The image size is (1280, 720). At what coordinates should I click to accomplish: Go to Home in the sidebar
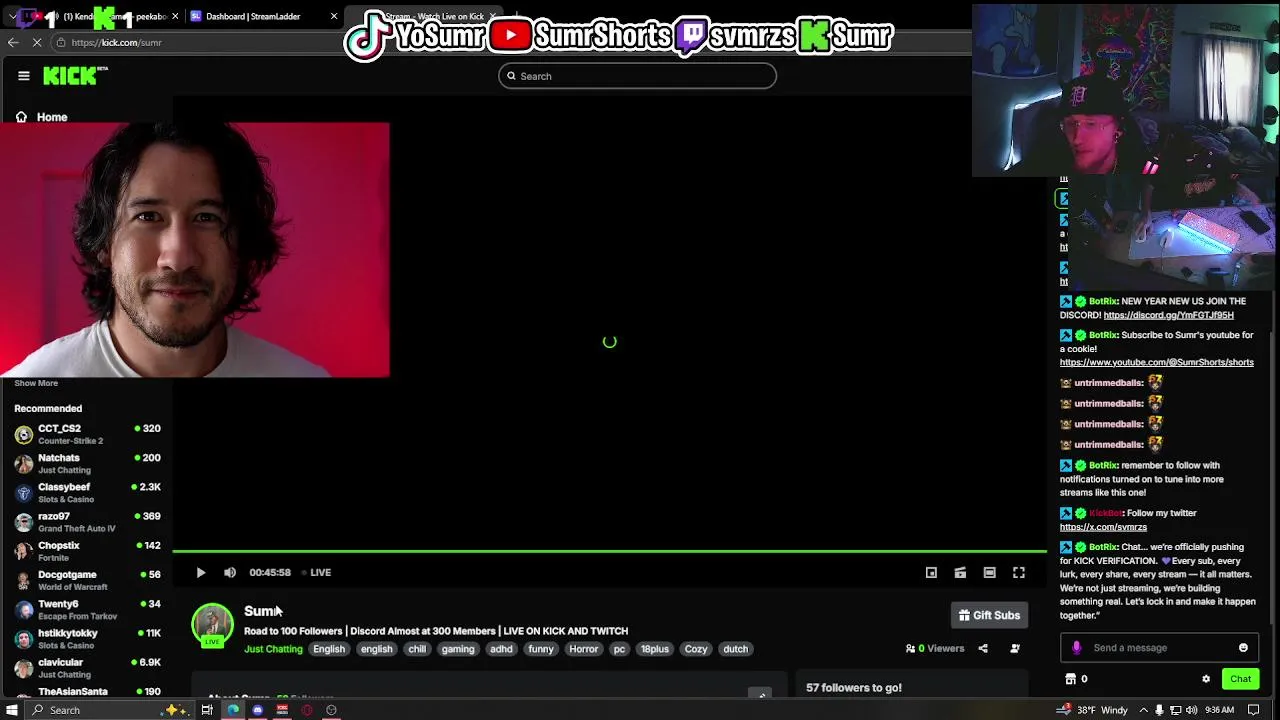tap(42, 117)
